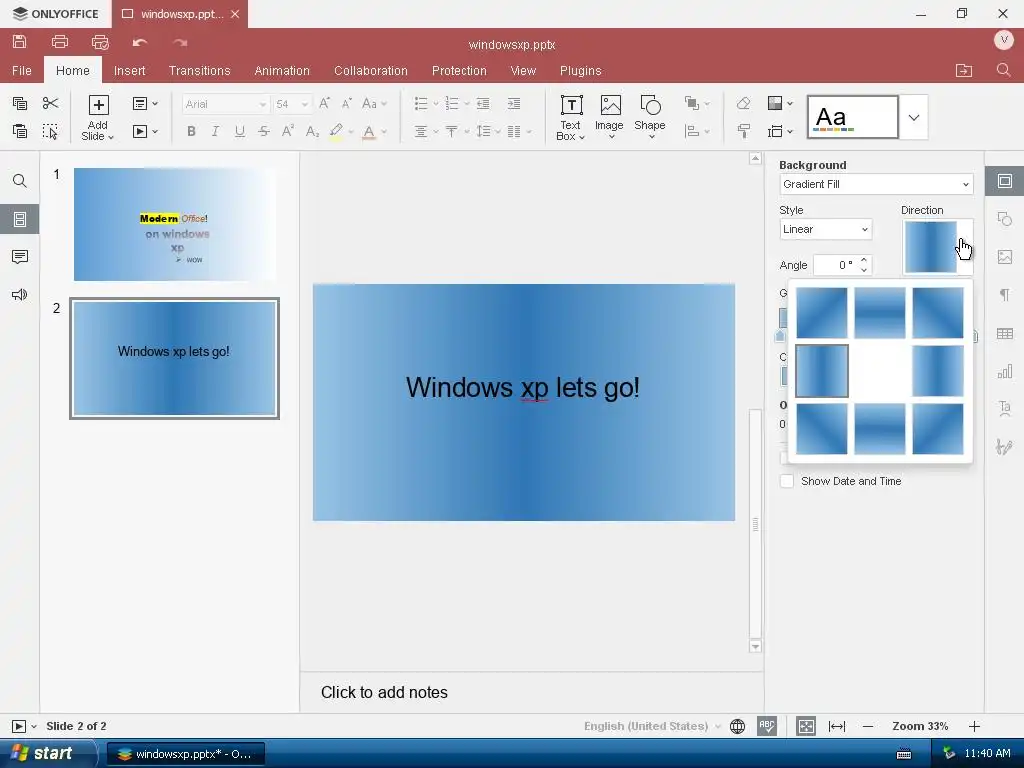Click the Copy icon

point(20,103)
